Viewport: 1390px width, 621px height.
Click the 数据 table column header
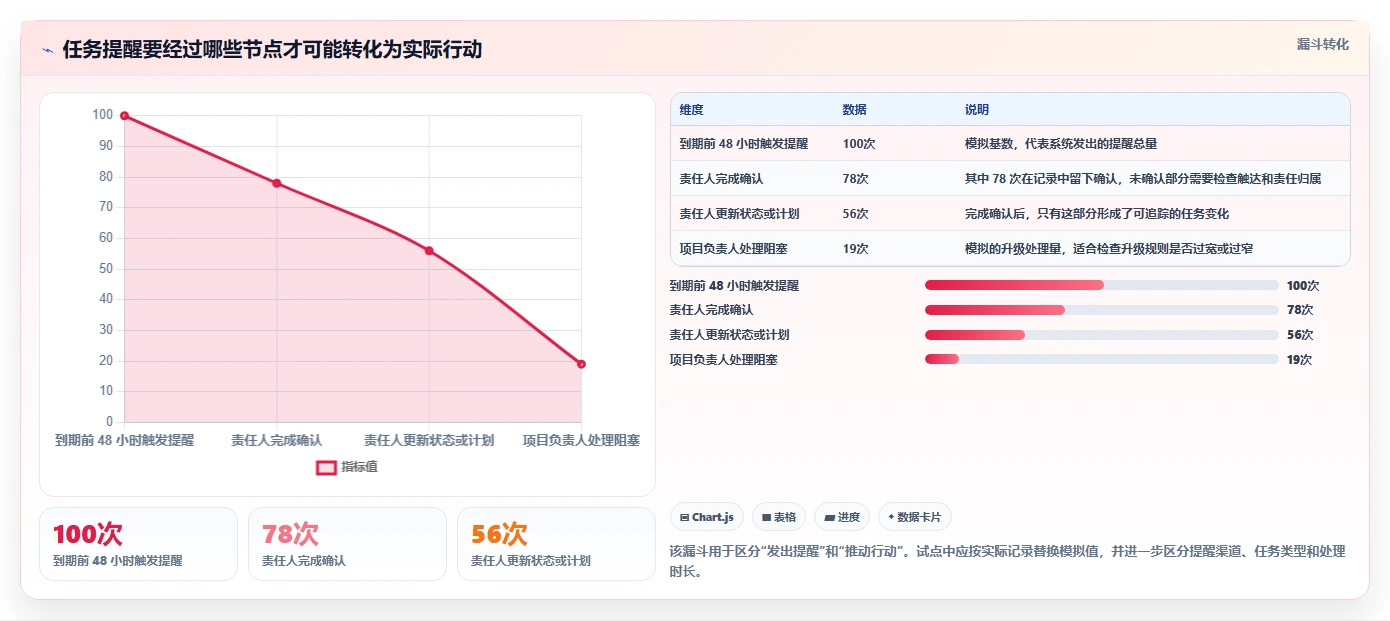point(855,110)
